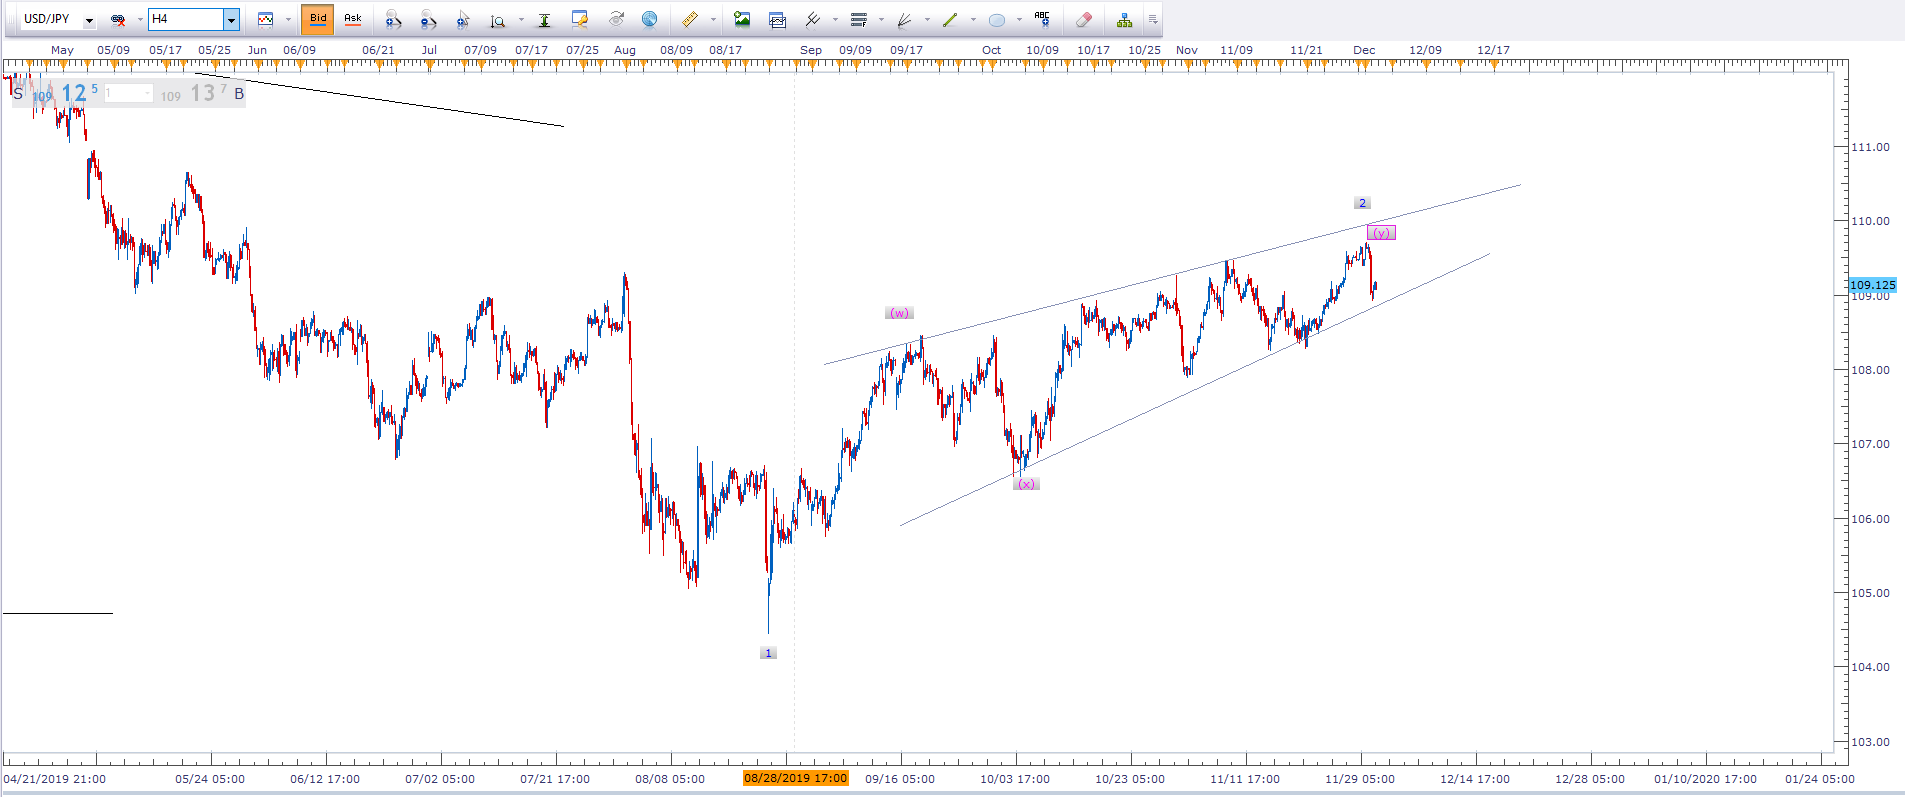The height and width of the screenshot is (797, 1905).
Task: Click the zoom in magnifier icon
Action: (x=393, y=19)
